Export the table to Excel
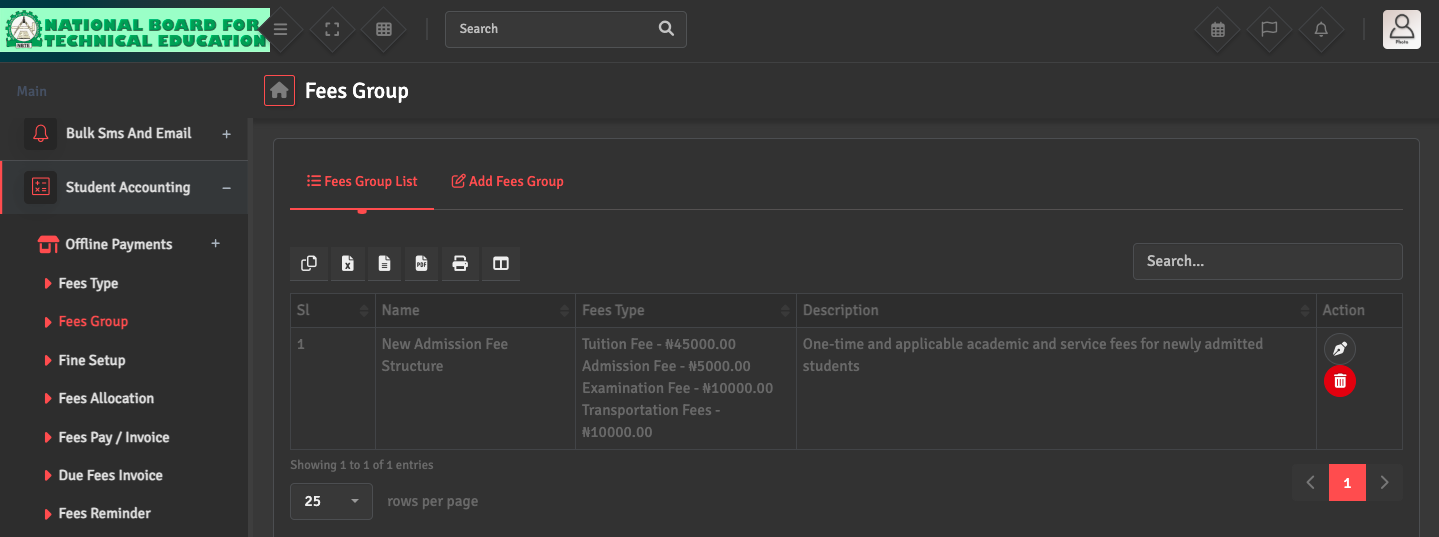The width and height of the screenshot is (1439, 537). (x=347, y=263)
